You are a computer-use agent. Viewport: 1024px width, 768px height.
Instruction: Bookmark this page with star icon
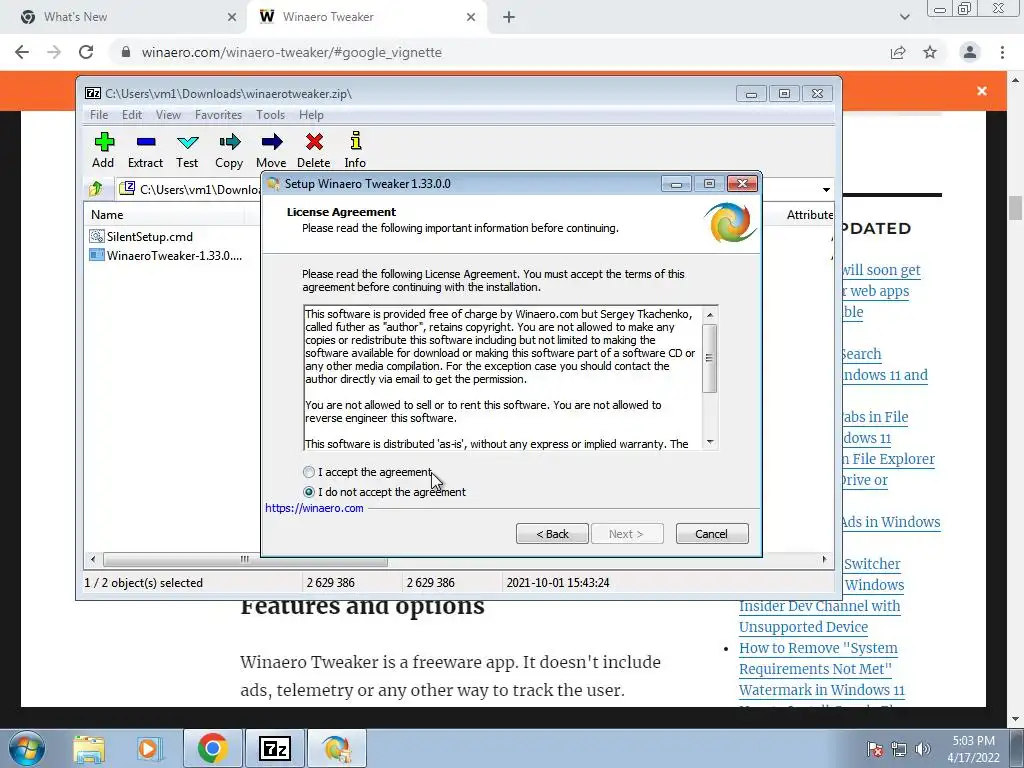tap(930, 52)
